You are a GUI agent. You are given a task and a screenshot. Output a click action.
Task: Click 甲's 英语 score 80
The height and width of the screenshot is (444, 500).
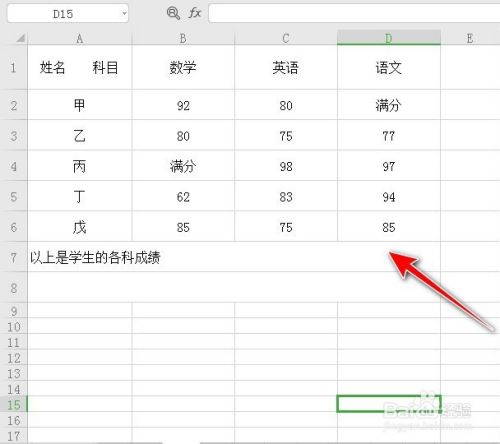(286, 105)
